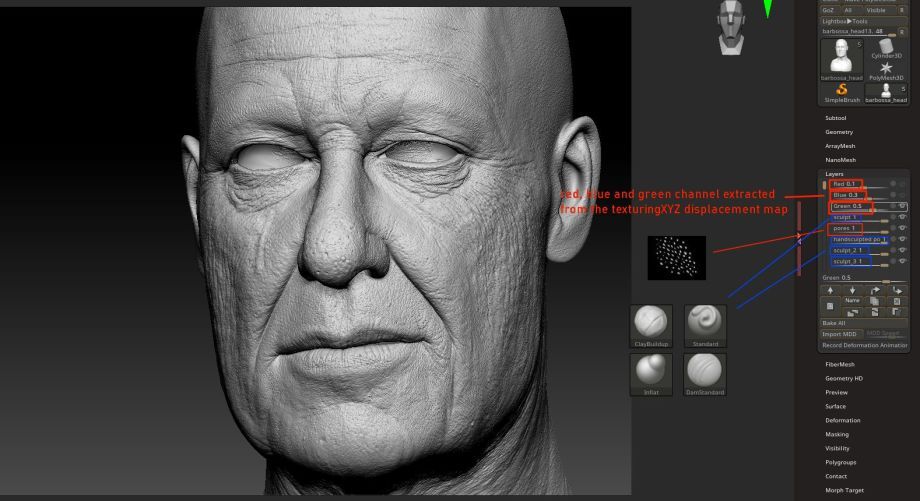Select the Standard brush

(x=705, y=326)
